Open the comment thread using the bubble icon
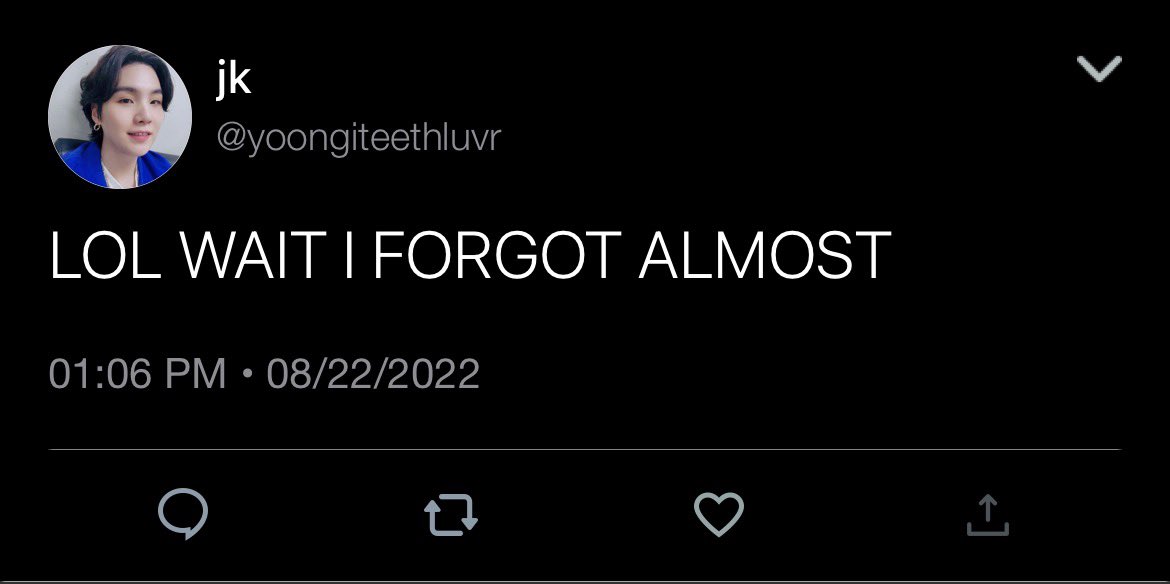The width and height of the screenshot is (1170, 584). (x=183, y=513)
